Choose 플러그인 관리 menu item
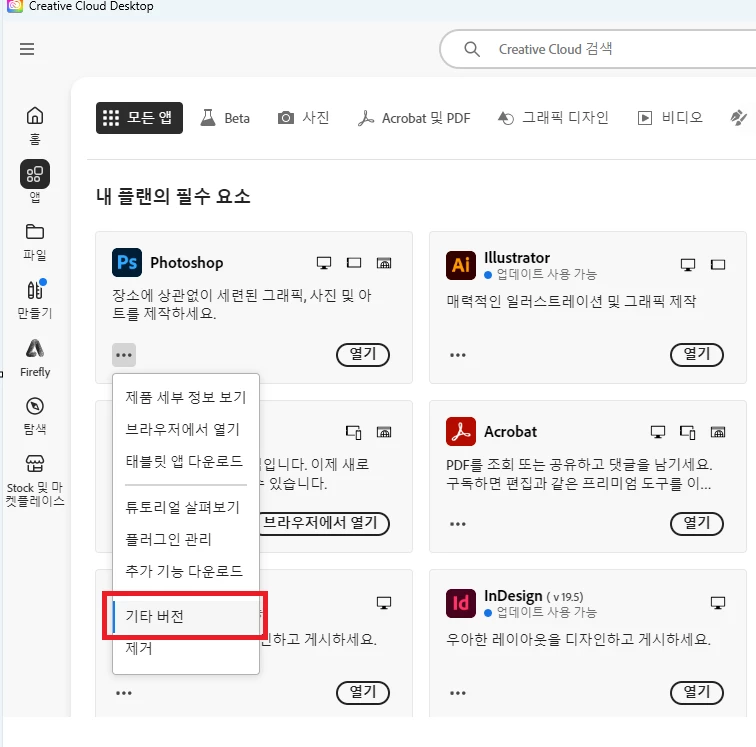756x747 pixels. click(x=186, y=539)
